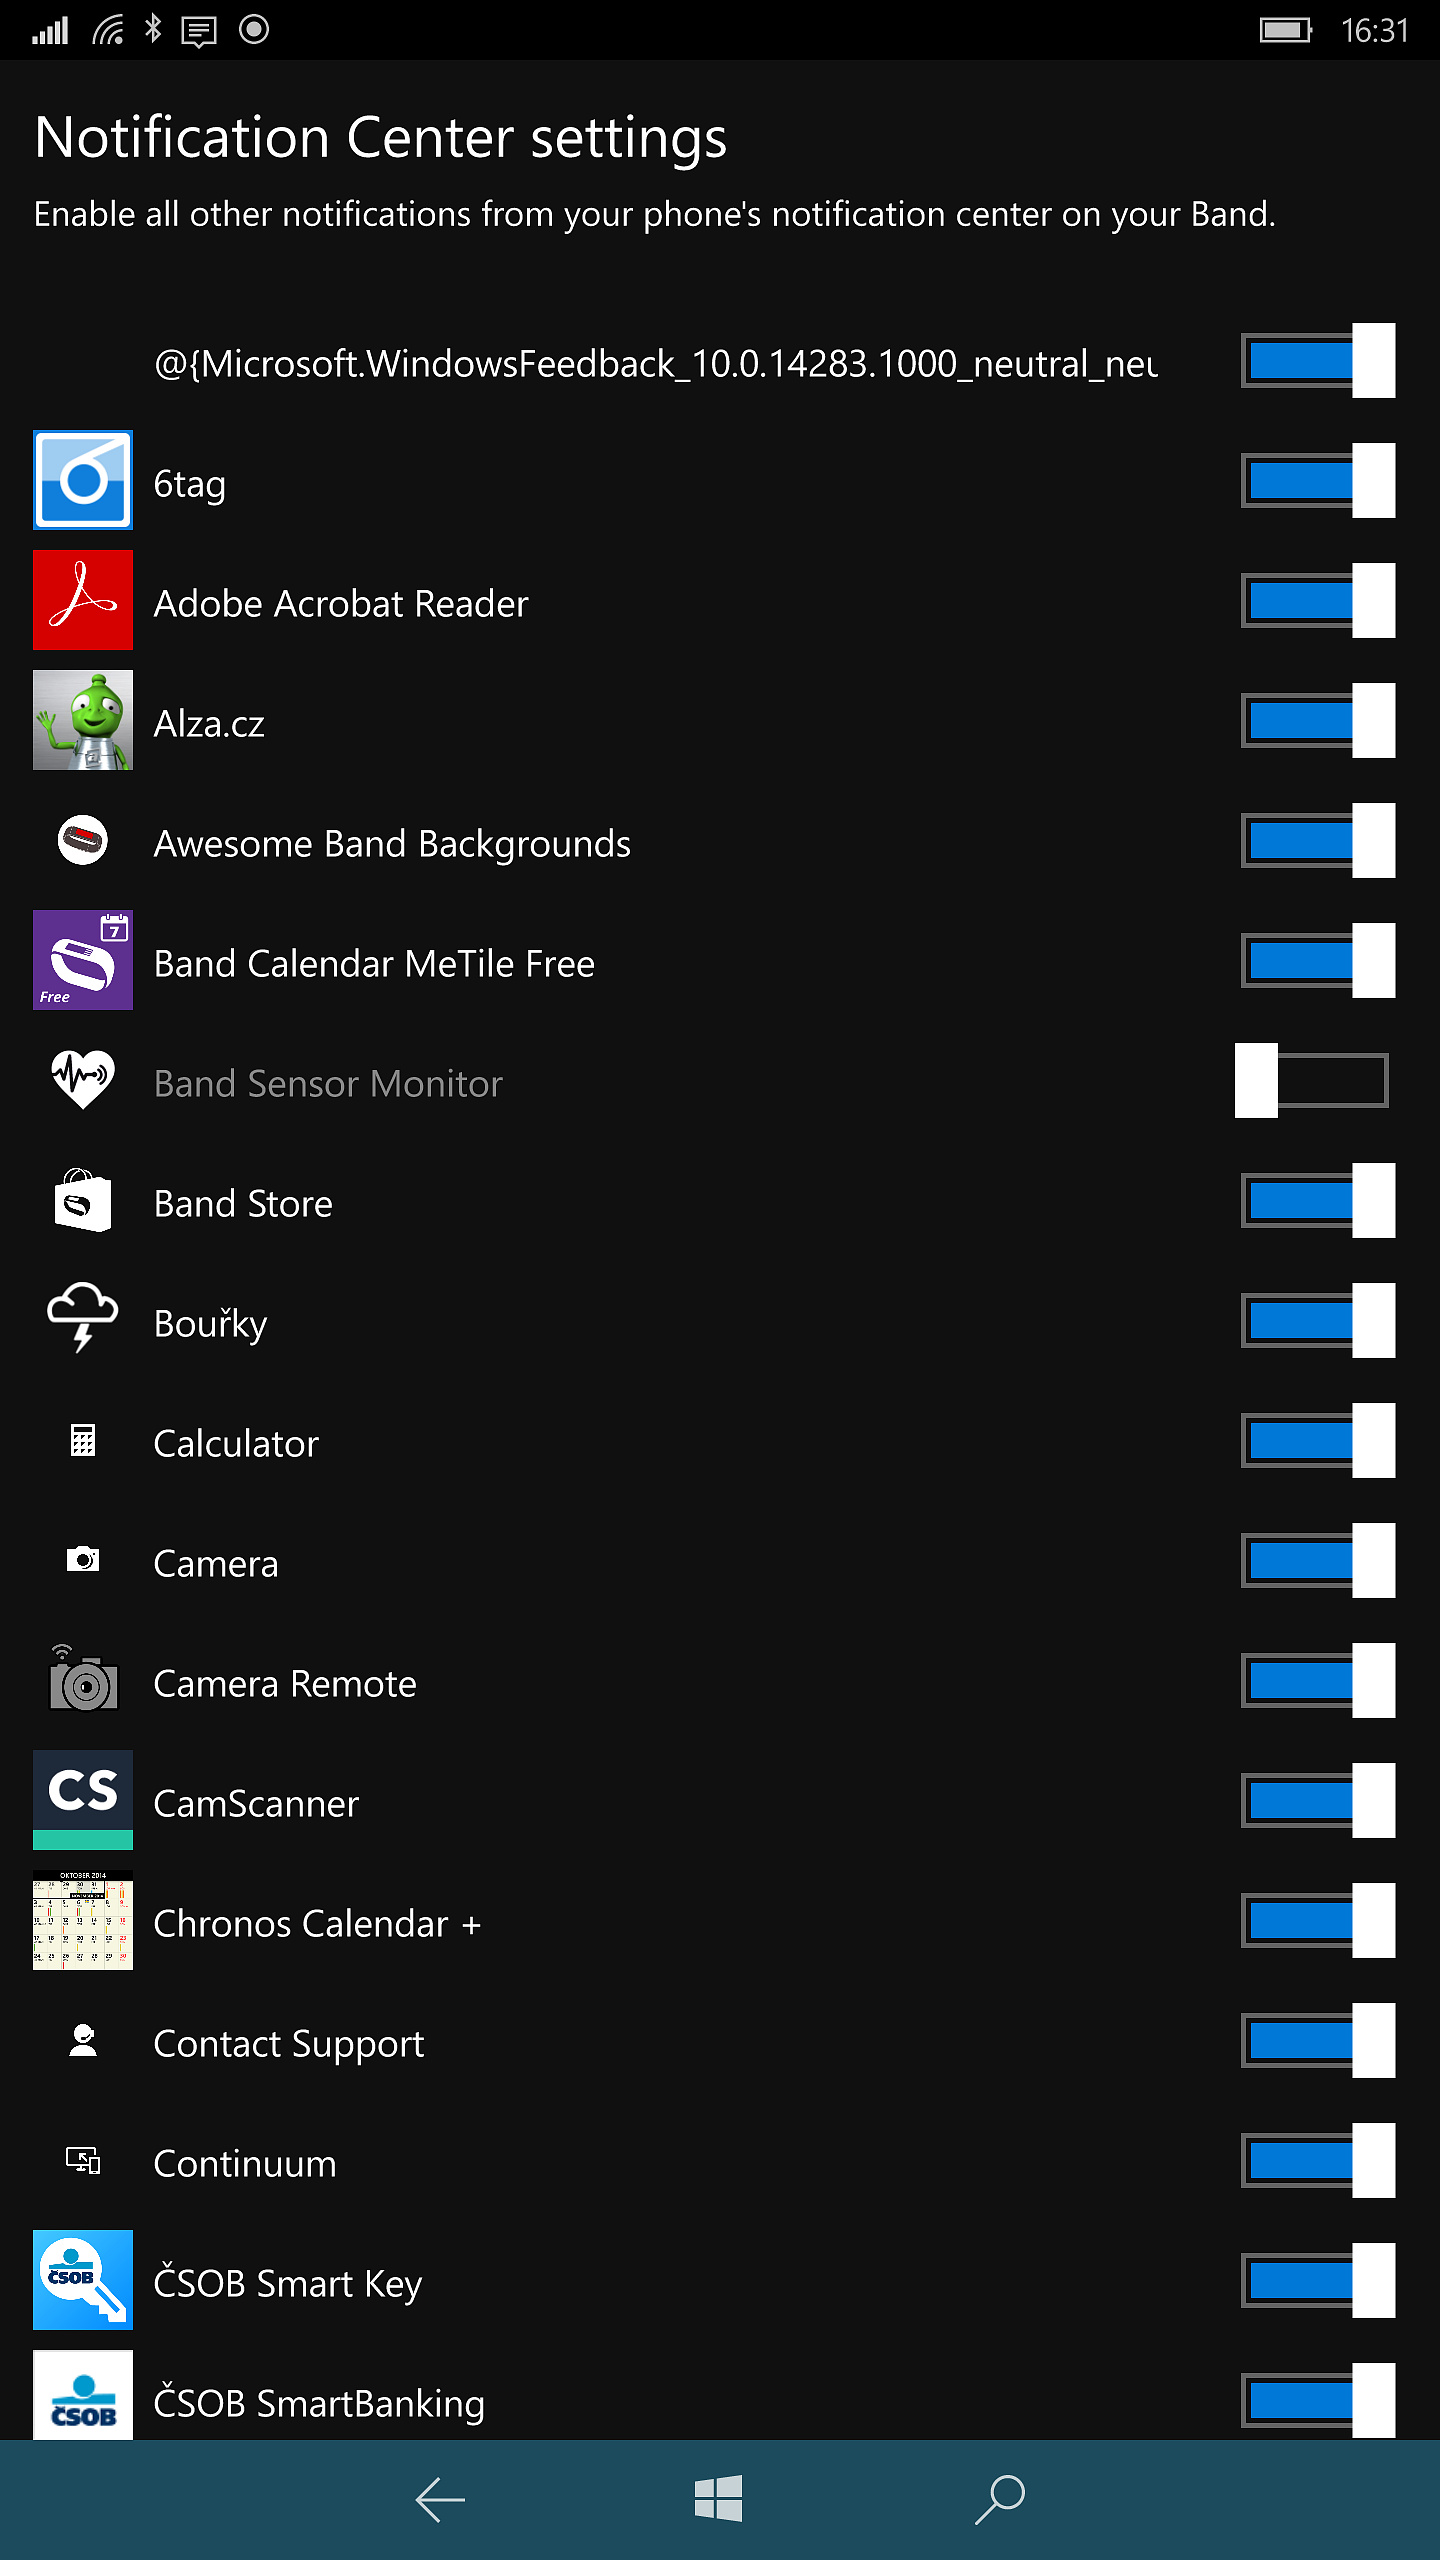Switch off the Bouřky notification toggle
The image size is (1440, 2560).
point(1318,1320)
